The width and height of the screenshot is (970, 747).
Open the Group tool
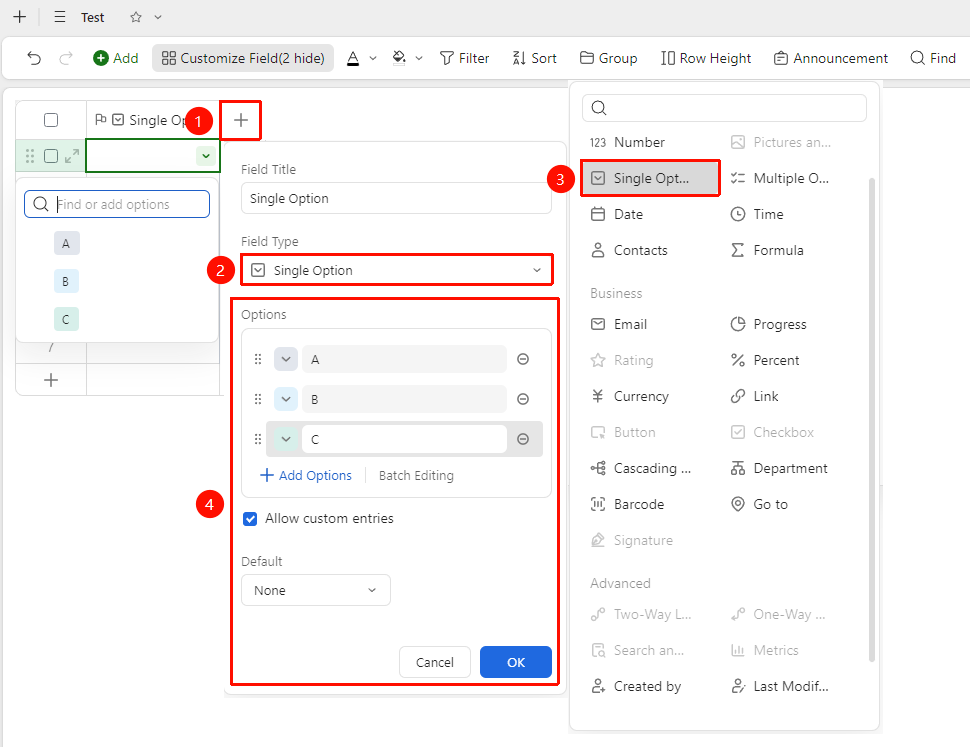609,58
